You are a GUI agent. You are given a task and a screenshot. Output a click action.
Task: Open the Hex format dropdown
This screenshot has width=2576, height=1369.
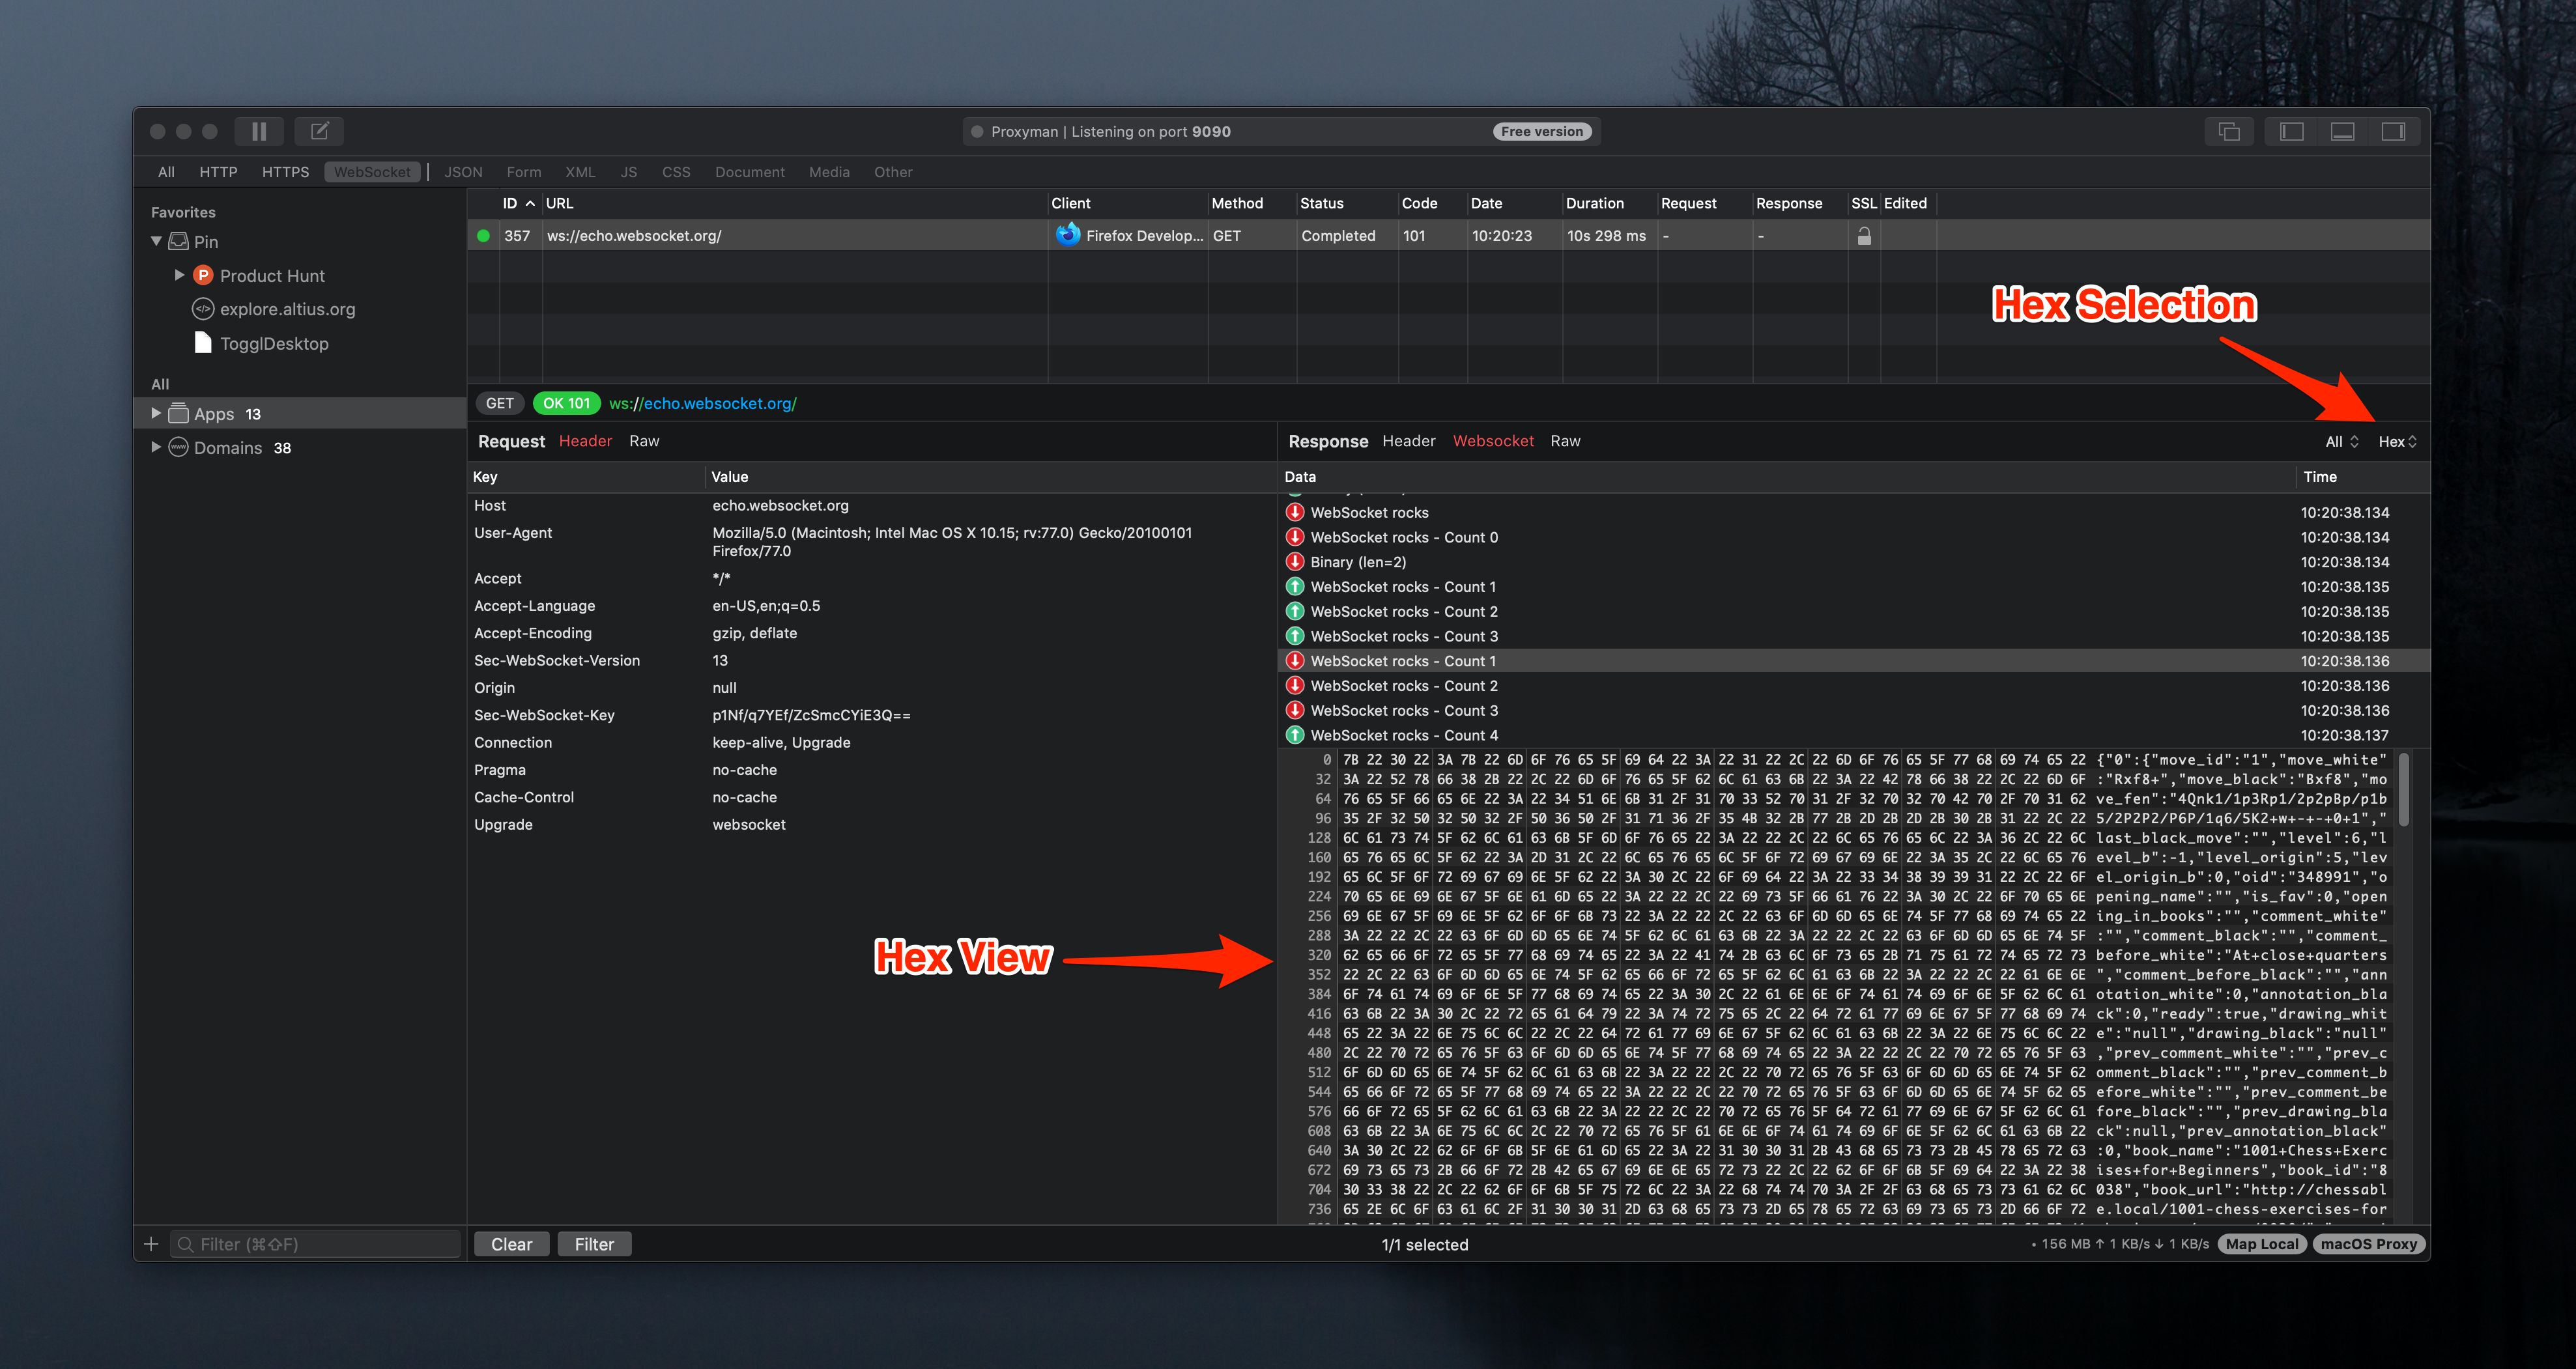(2396, 441)
